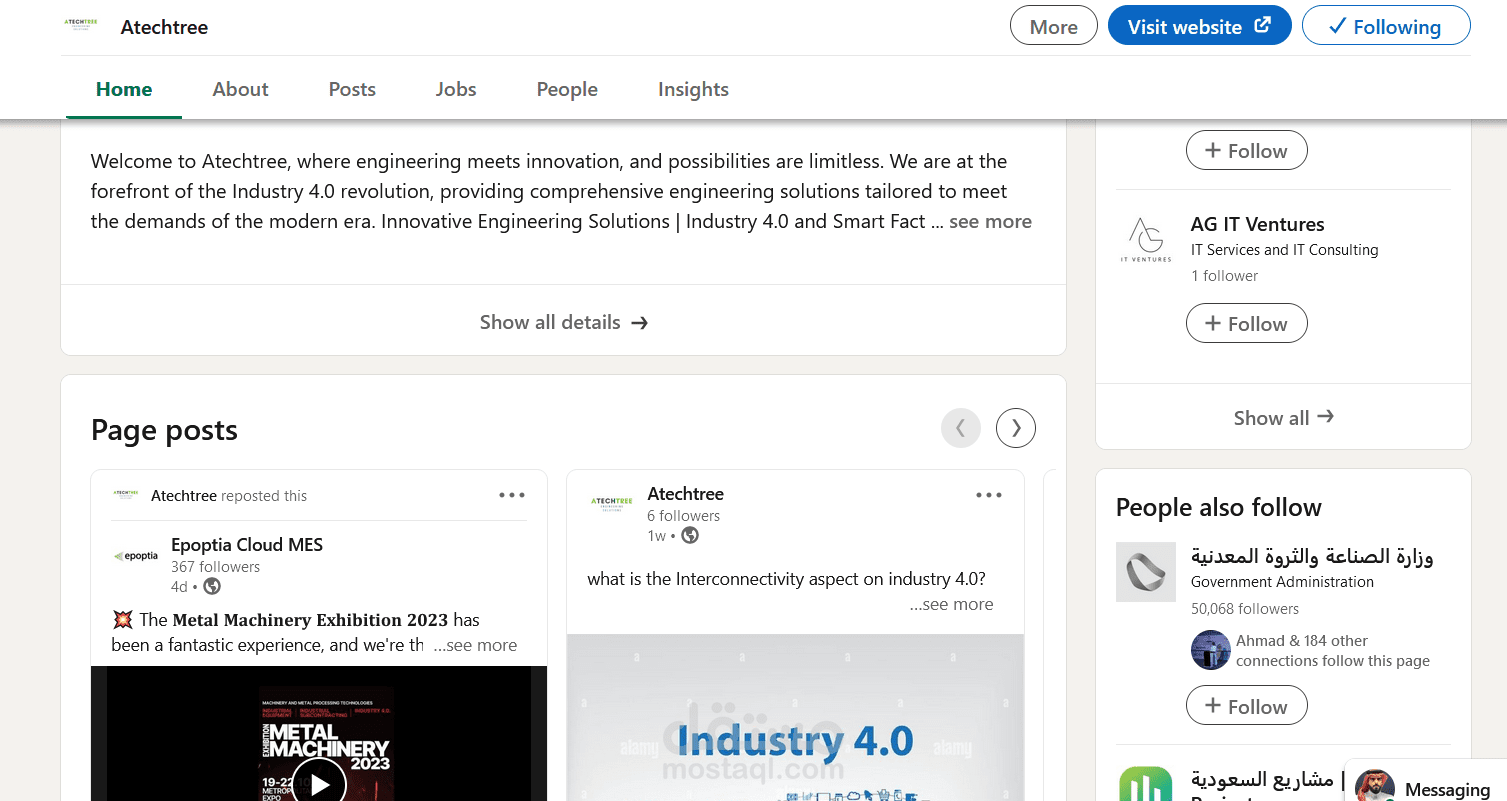The image size is (1507, 801).
Task: Open the About tab
Action: (240, 89)
